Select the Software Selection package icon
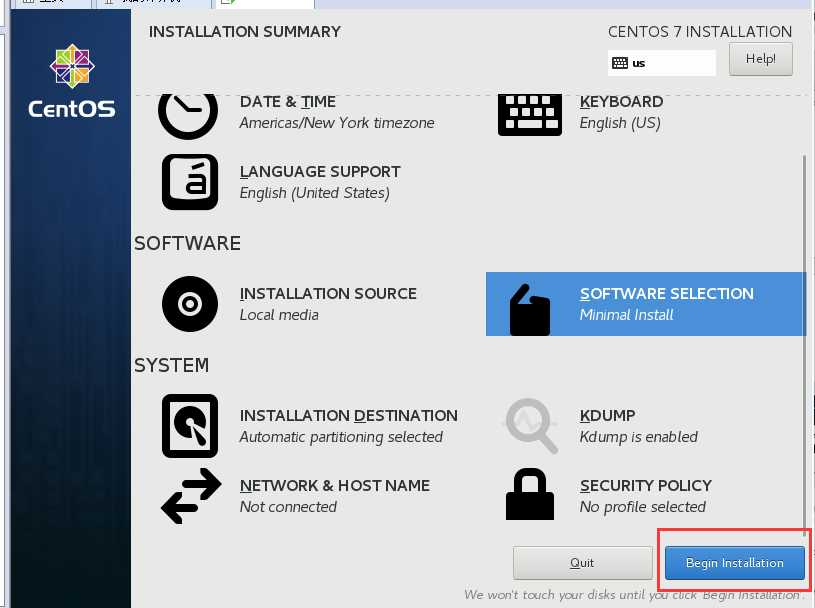The height and width of the screenshot is (608, 815). (530, 310)
